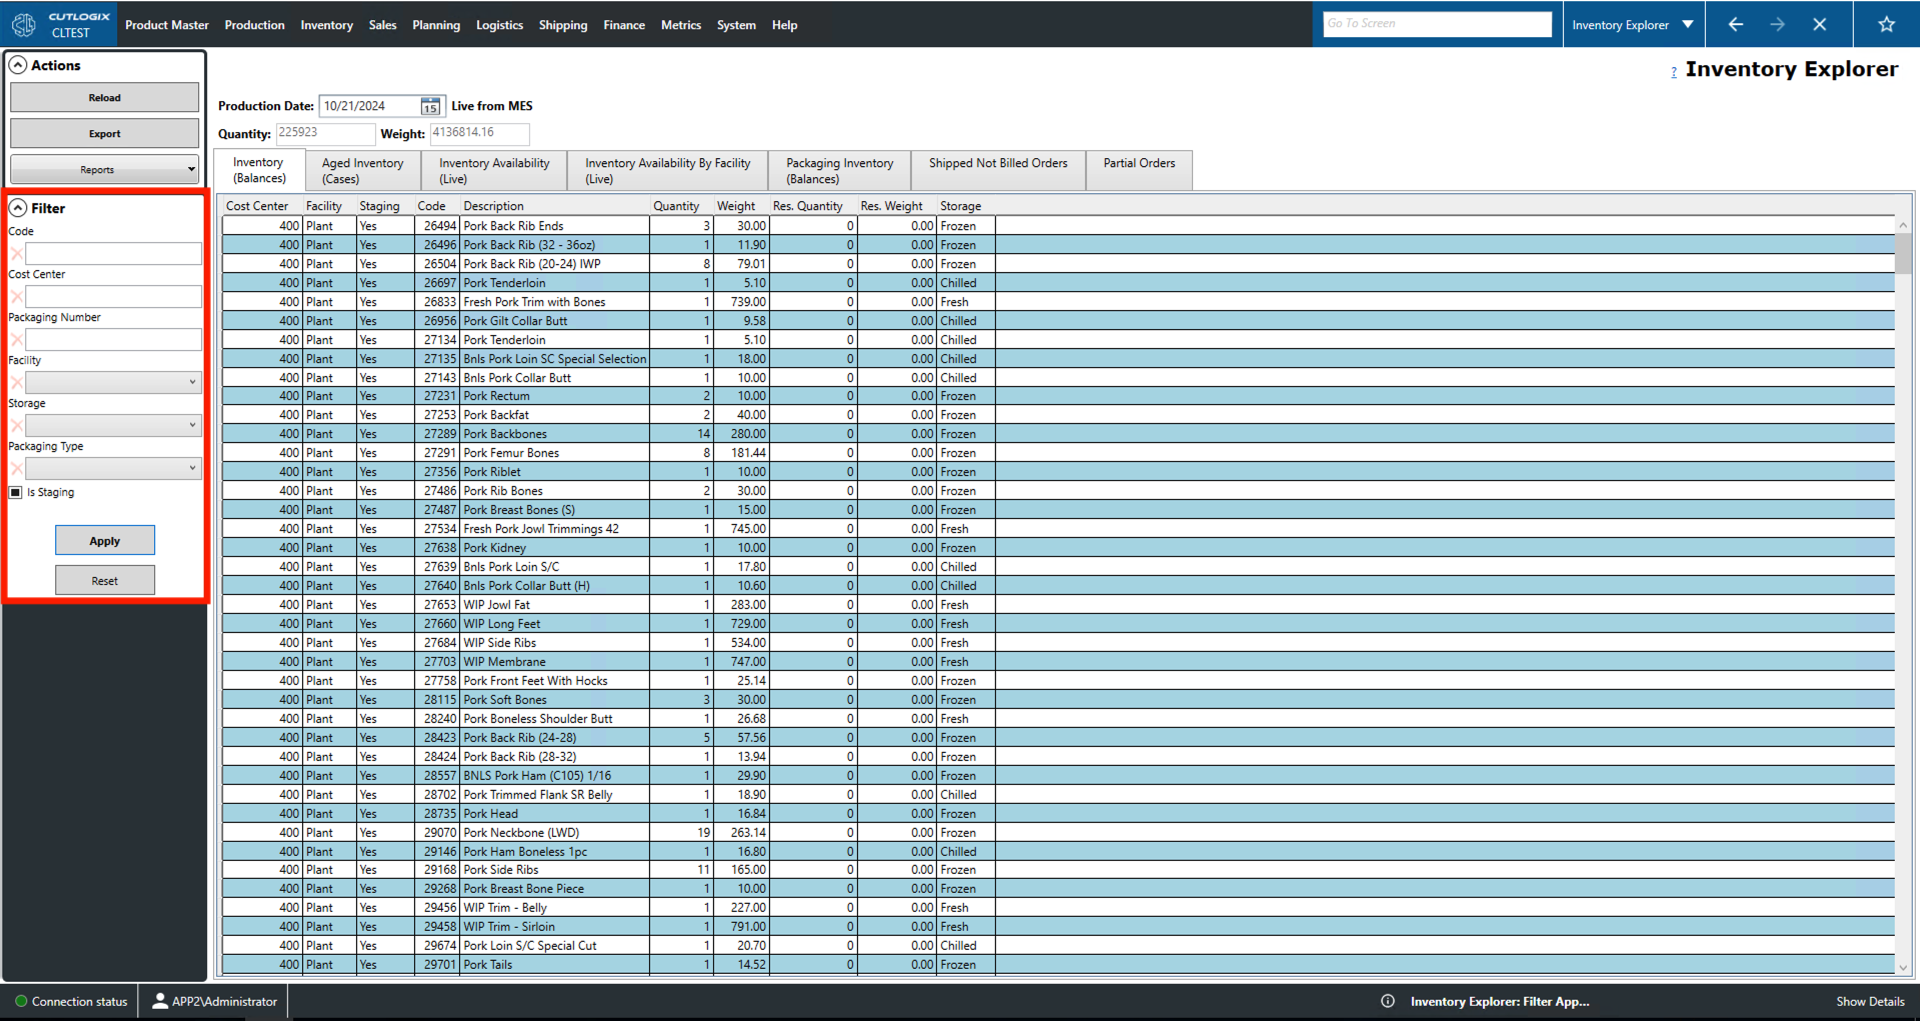This screenshot has height=1021, width=1920.
Task: Toggle the Is Staging checkbox
Action: (x=15, y=492)
